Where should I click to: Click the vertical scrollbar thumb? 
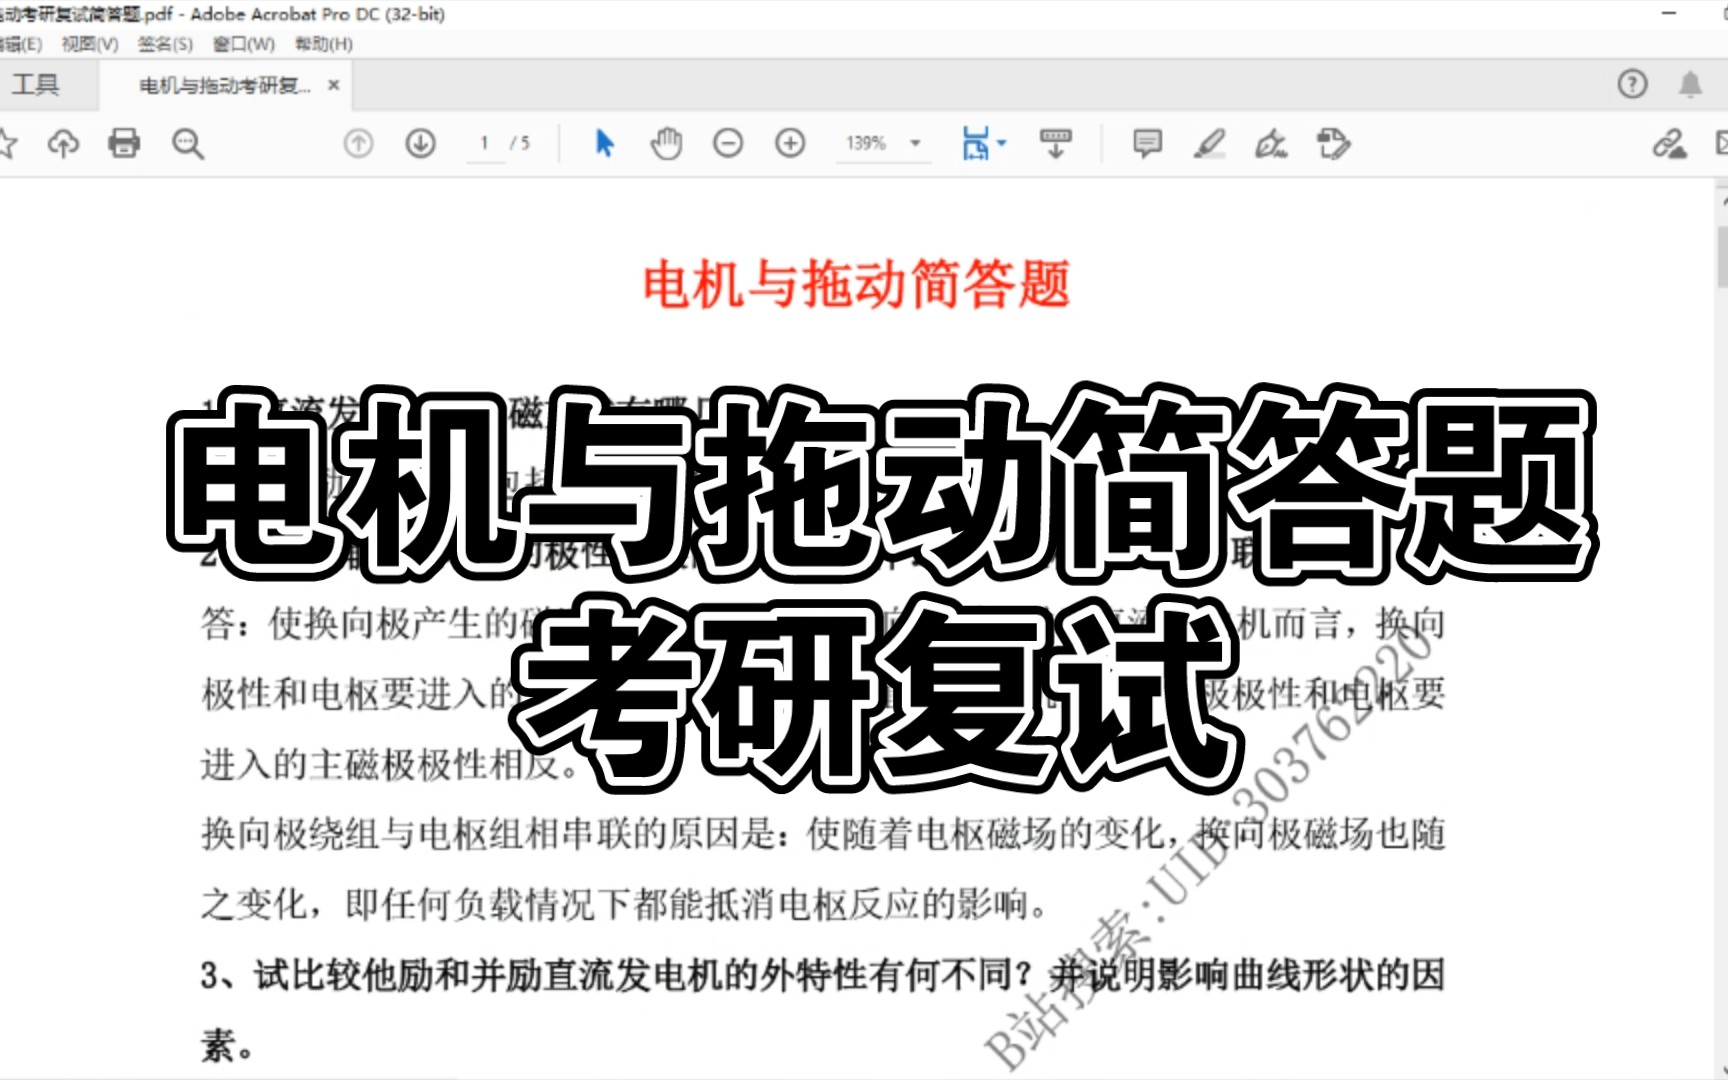tap(1722, 256)
